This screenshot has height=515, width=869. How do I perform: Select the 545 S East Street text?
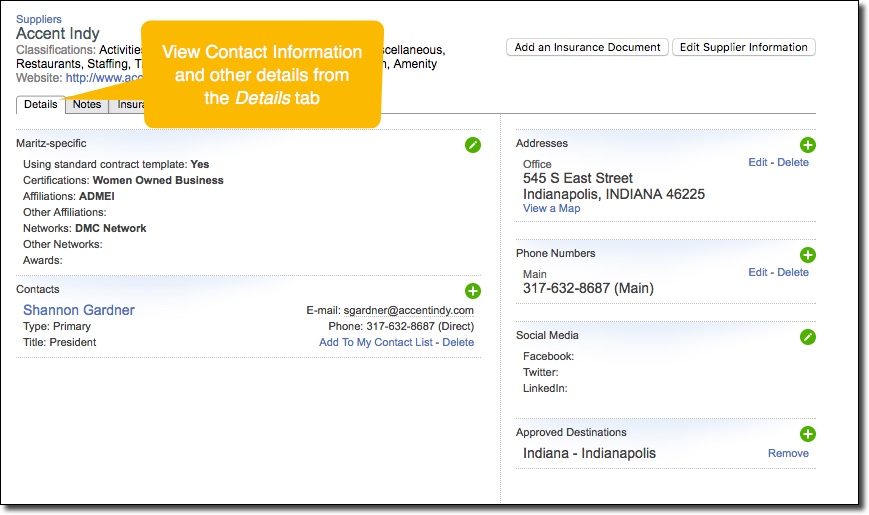point(577,178)
